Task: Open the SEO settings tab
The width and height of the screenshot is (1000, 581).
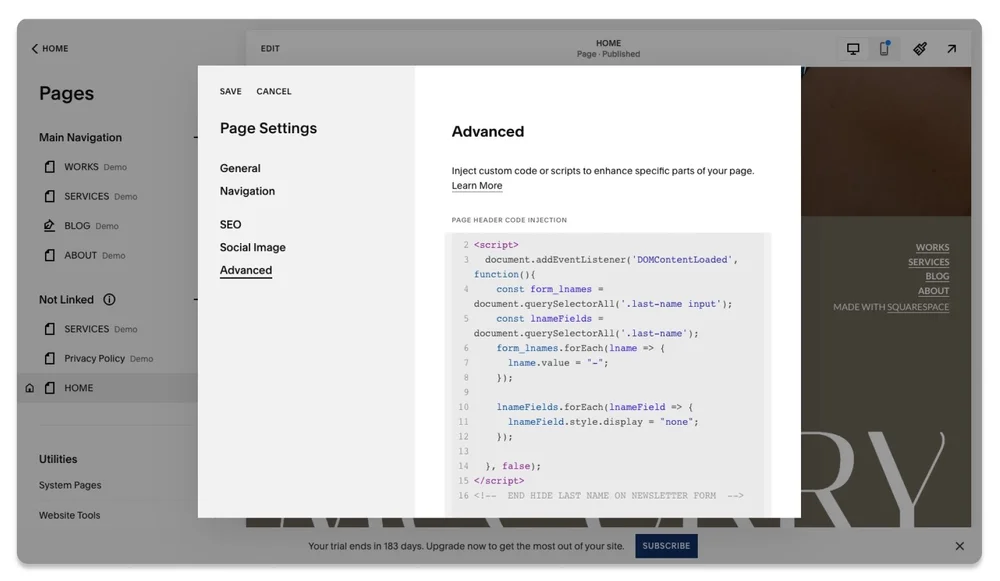Action: pyautogui.click(x=230, y=224)
